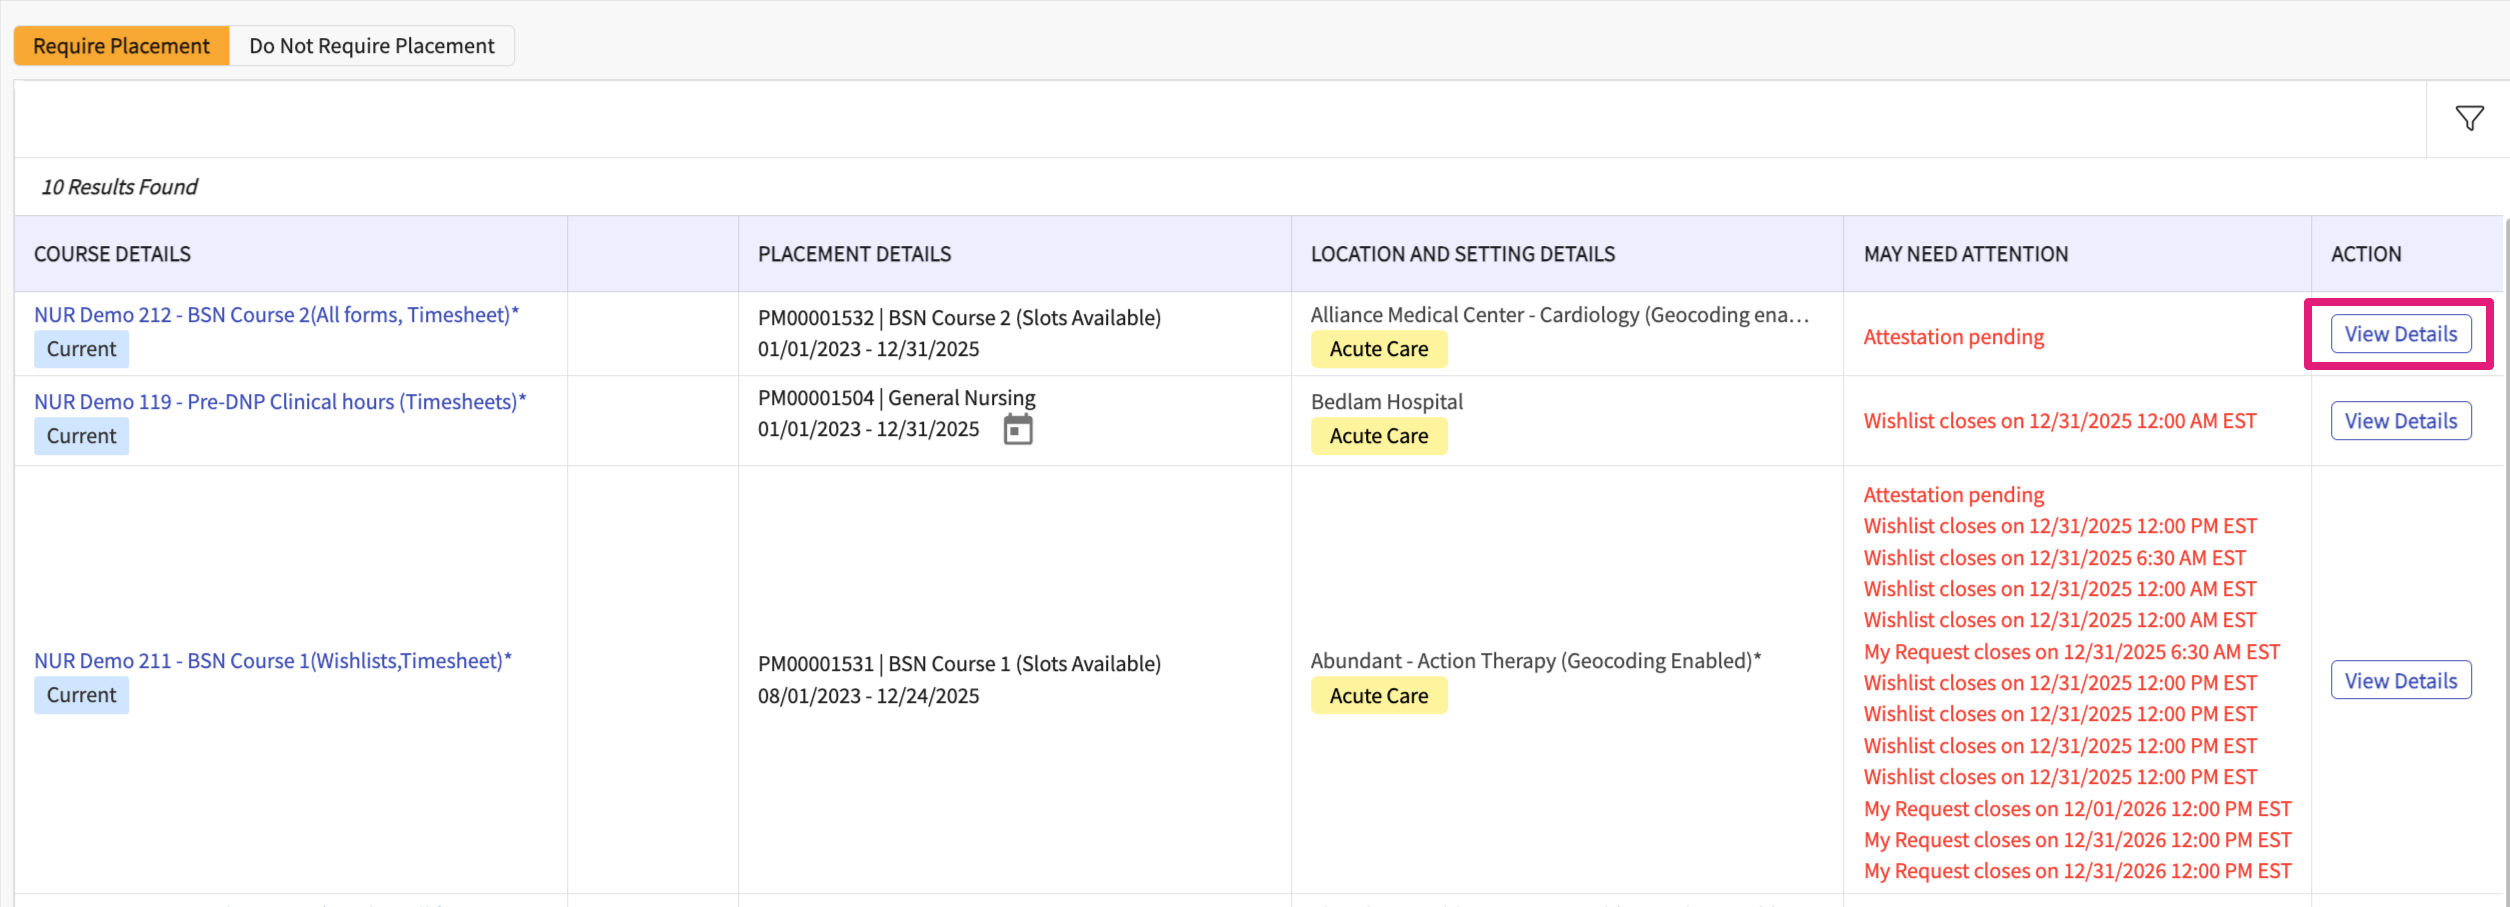Click May Need Attention column header
Image resolution: width=2510 pixels, height=907 pixels.
(x=1965, y=254)
